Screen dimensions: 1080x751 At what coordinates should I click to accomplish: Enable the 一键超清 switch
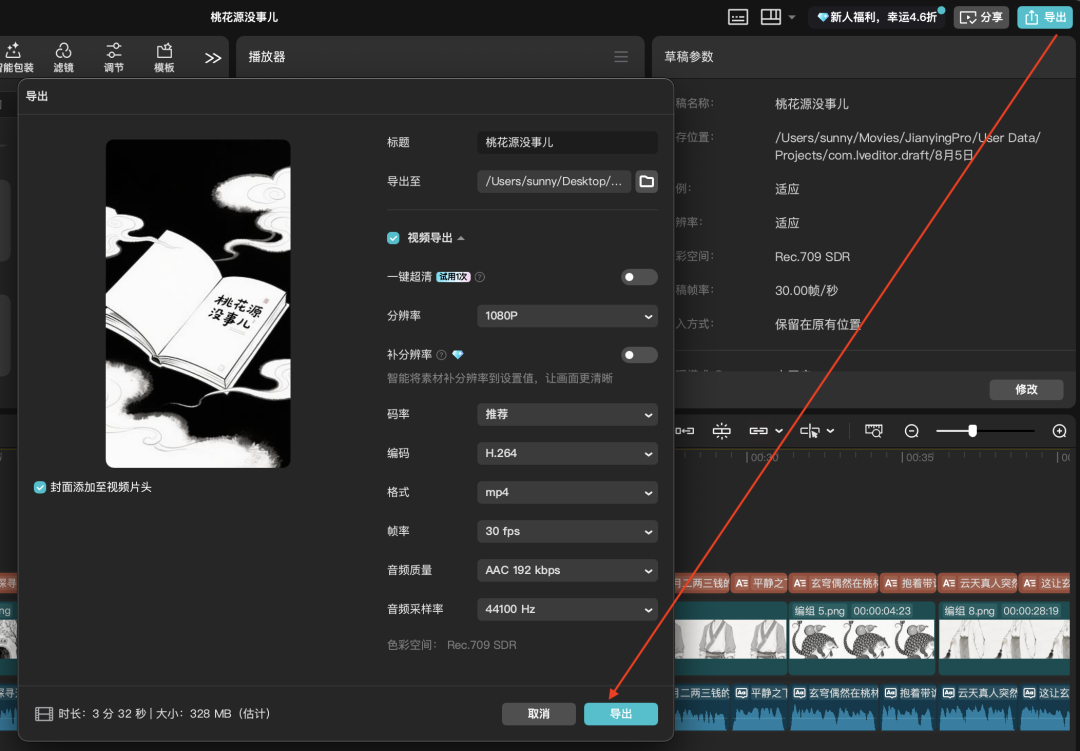tap(639, 277)
